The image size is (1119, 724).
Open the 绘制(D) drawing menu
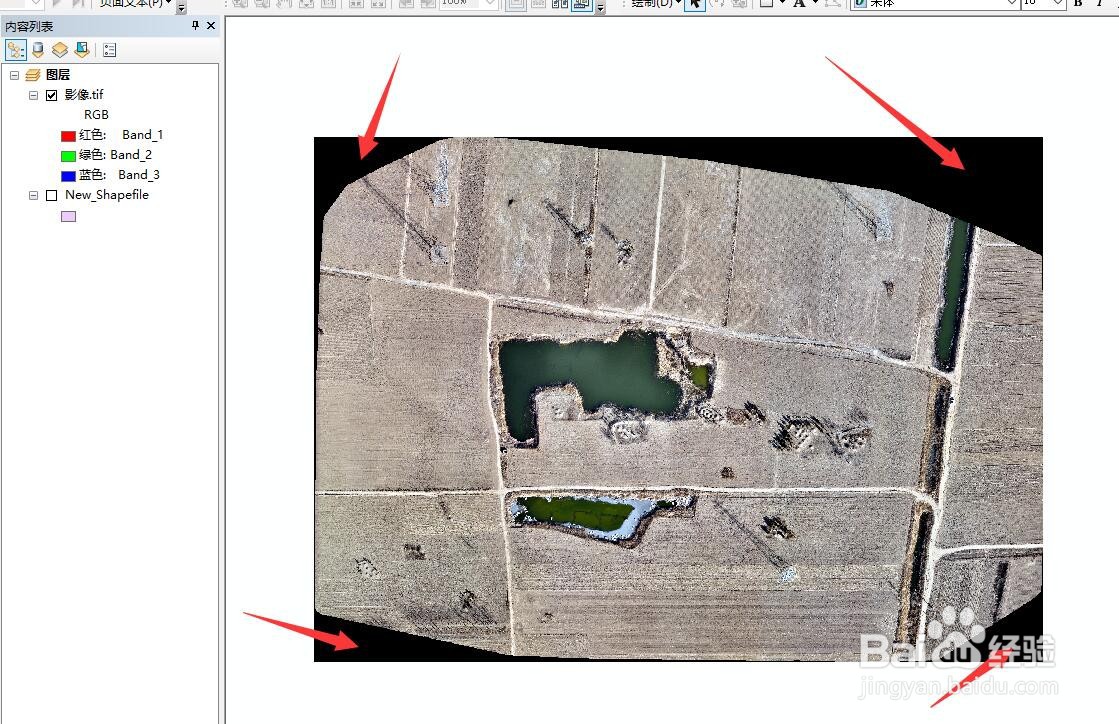click(655, 3)
